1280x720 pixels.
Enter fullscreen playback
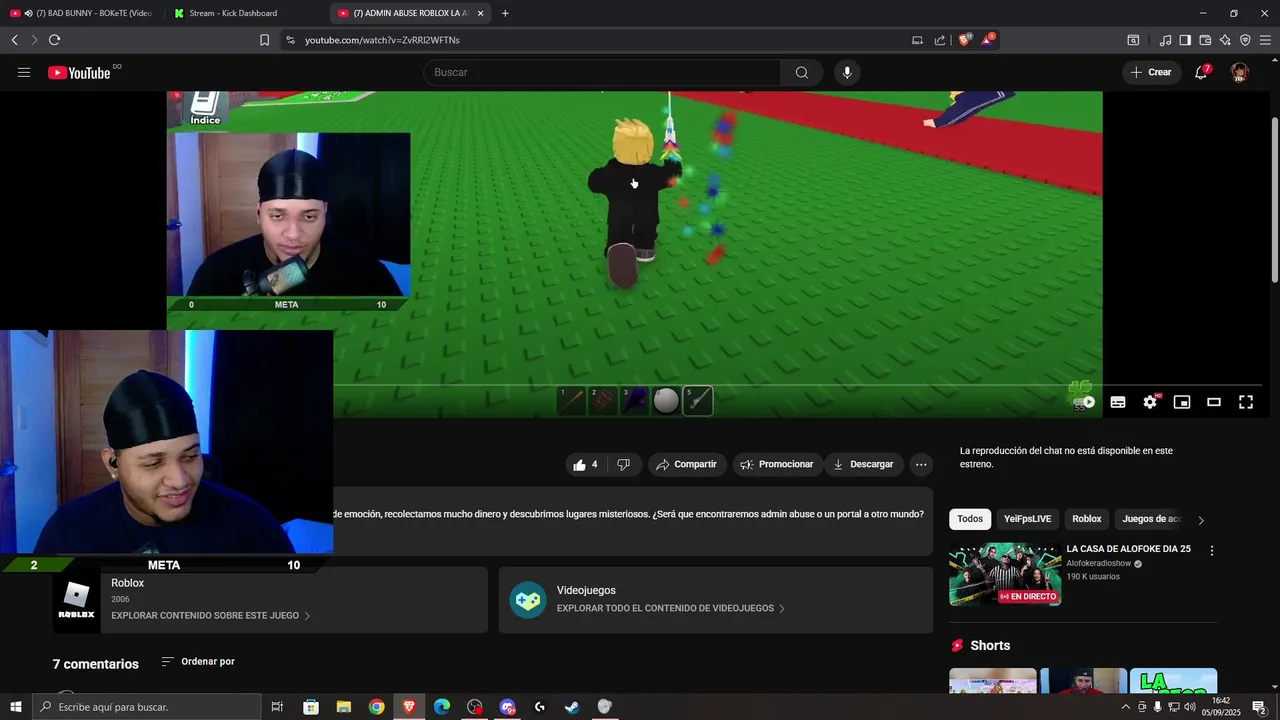pos(1246,402)
